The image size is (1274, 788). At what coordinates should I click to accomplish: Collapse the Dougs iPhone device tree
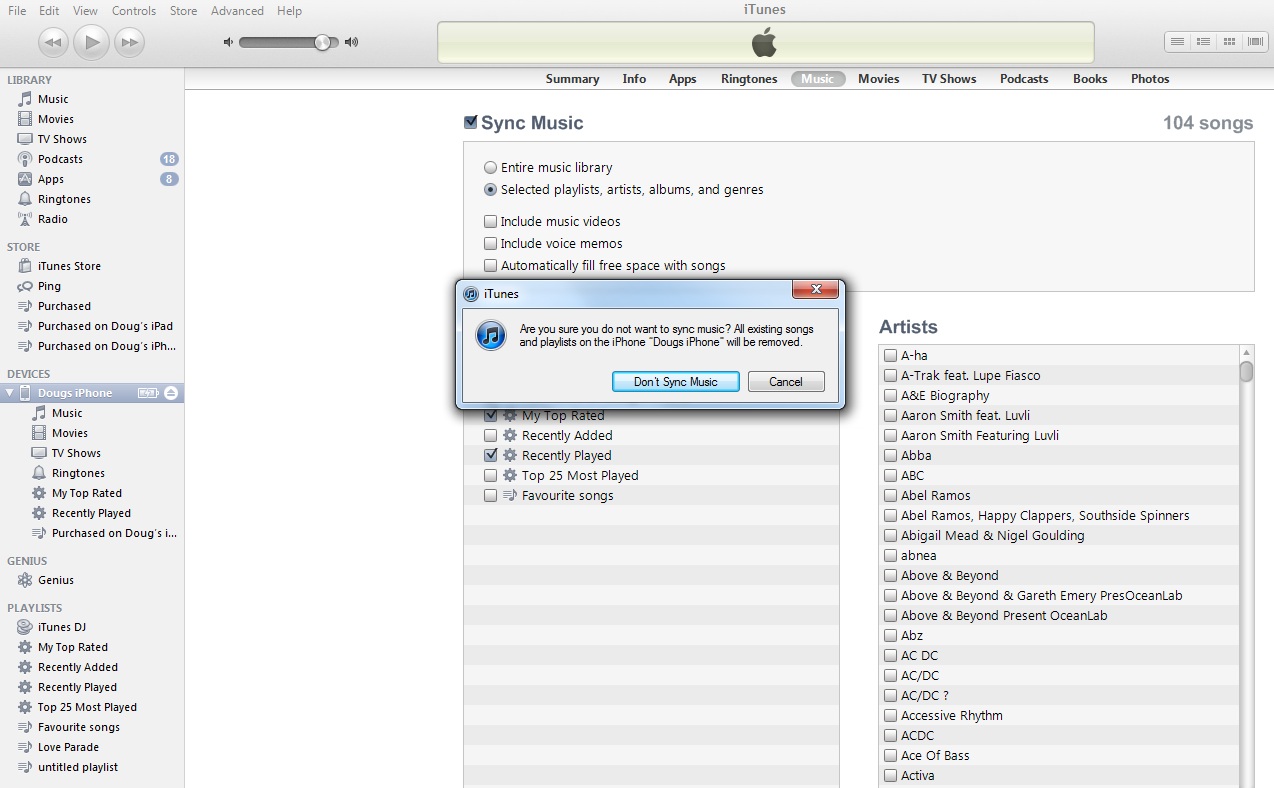click(10, 393)
